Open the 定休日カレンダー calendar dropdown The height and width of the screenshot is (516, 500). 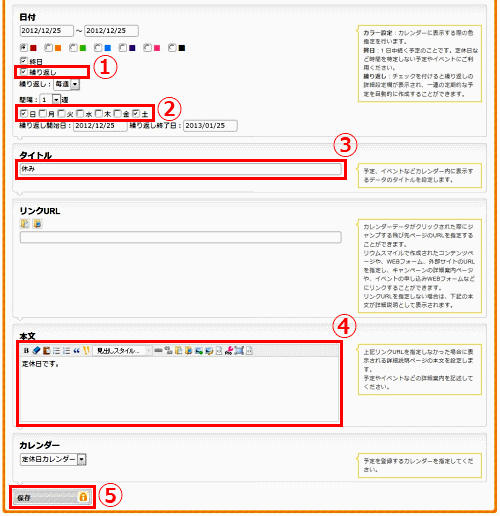53,459
